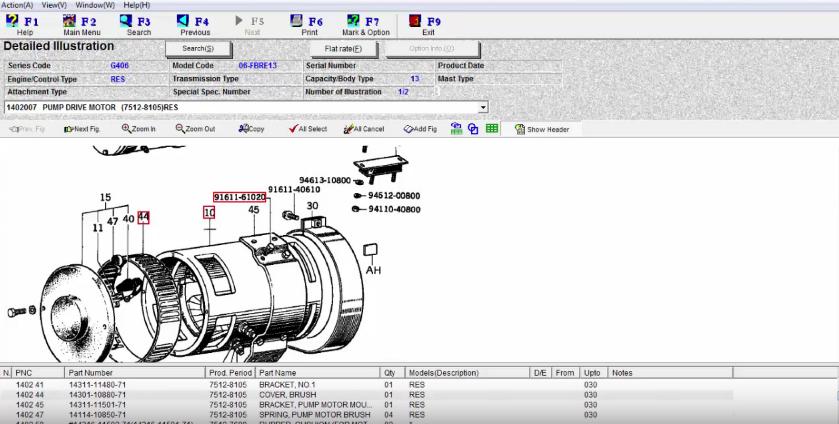
Task: Select callout 44 in the diagram
Action: pos(143,217)
